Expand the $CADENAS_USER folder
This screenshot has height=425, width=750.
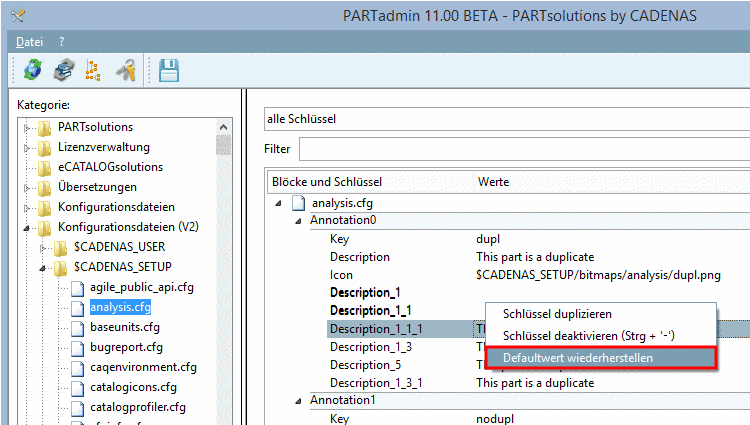click(x=43, y=247)
